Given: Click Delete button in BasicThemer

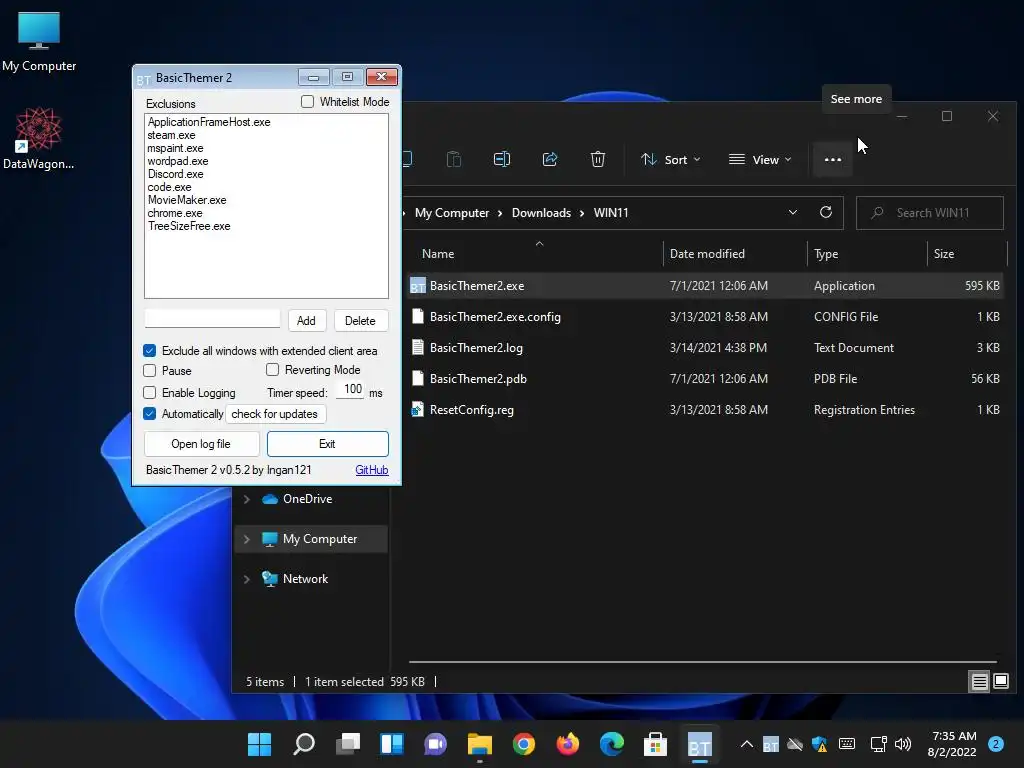Looking at the screenshot, I should pos(360,321).
